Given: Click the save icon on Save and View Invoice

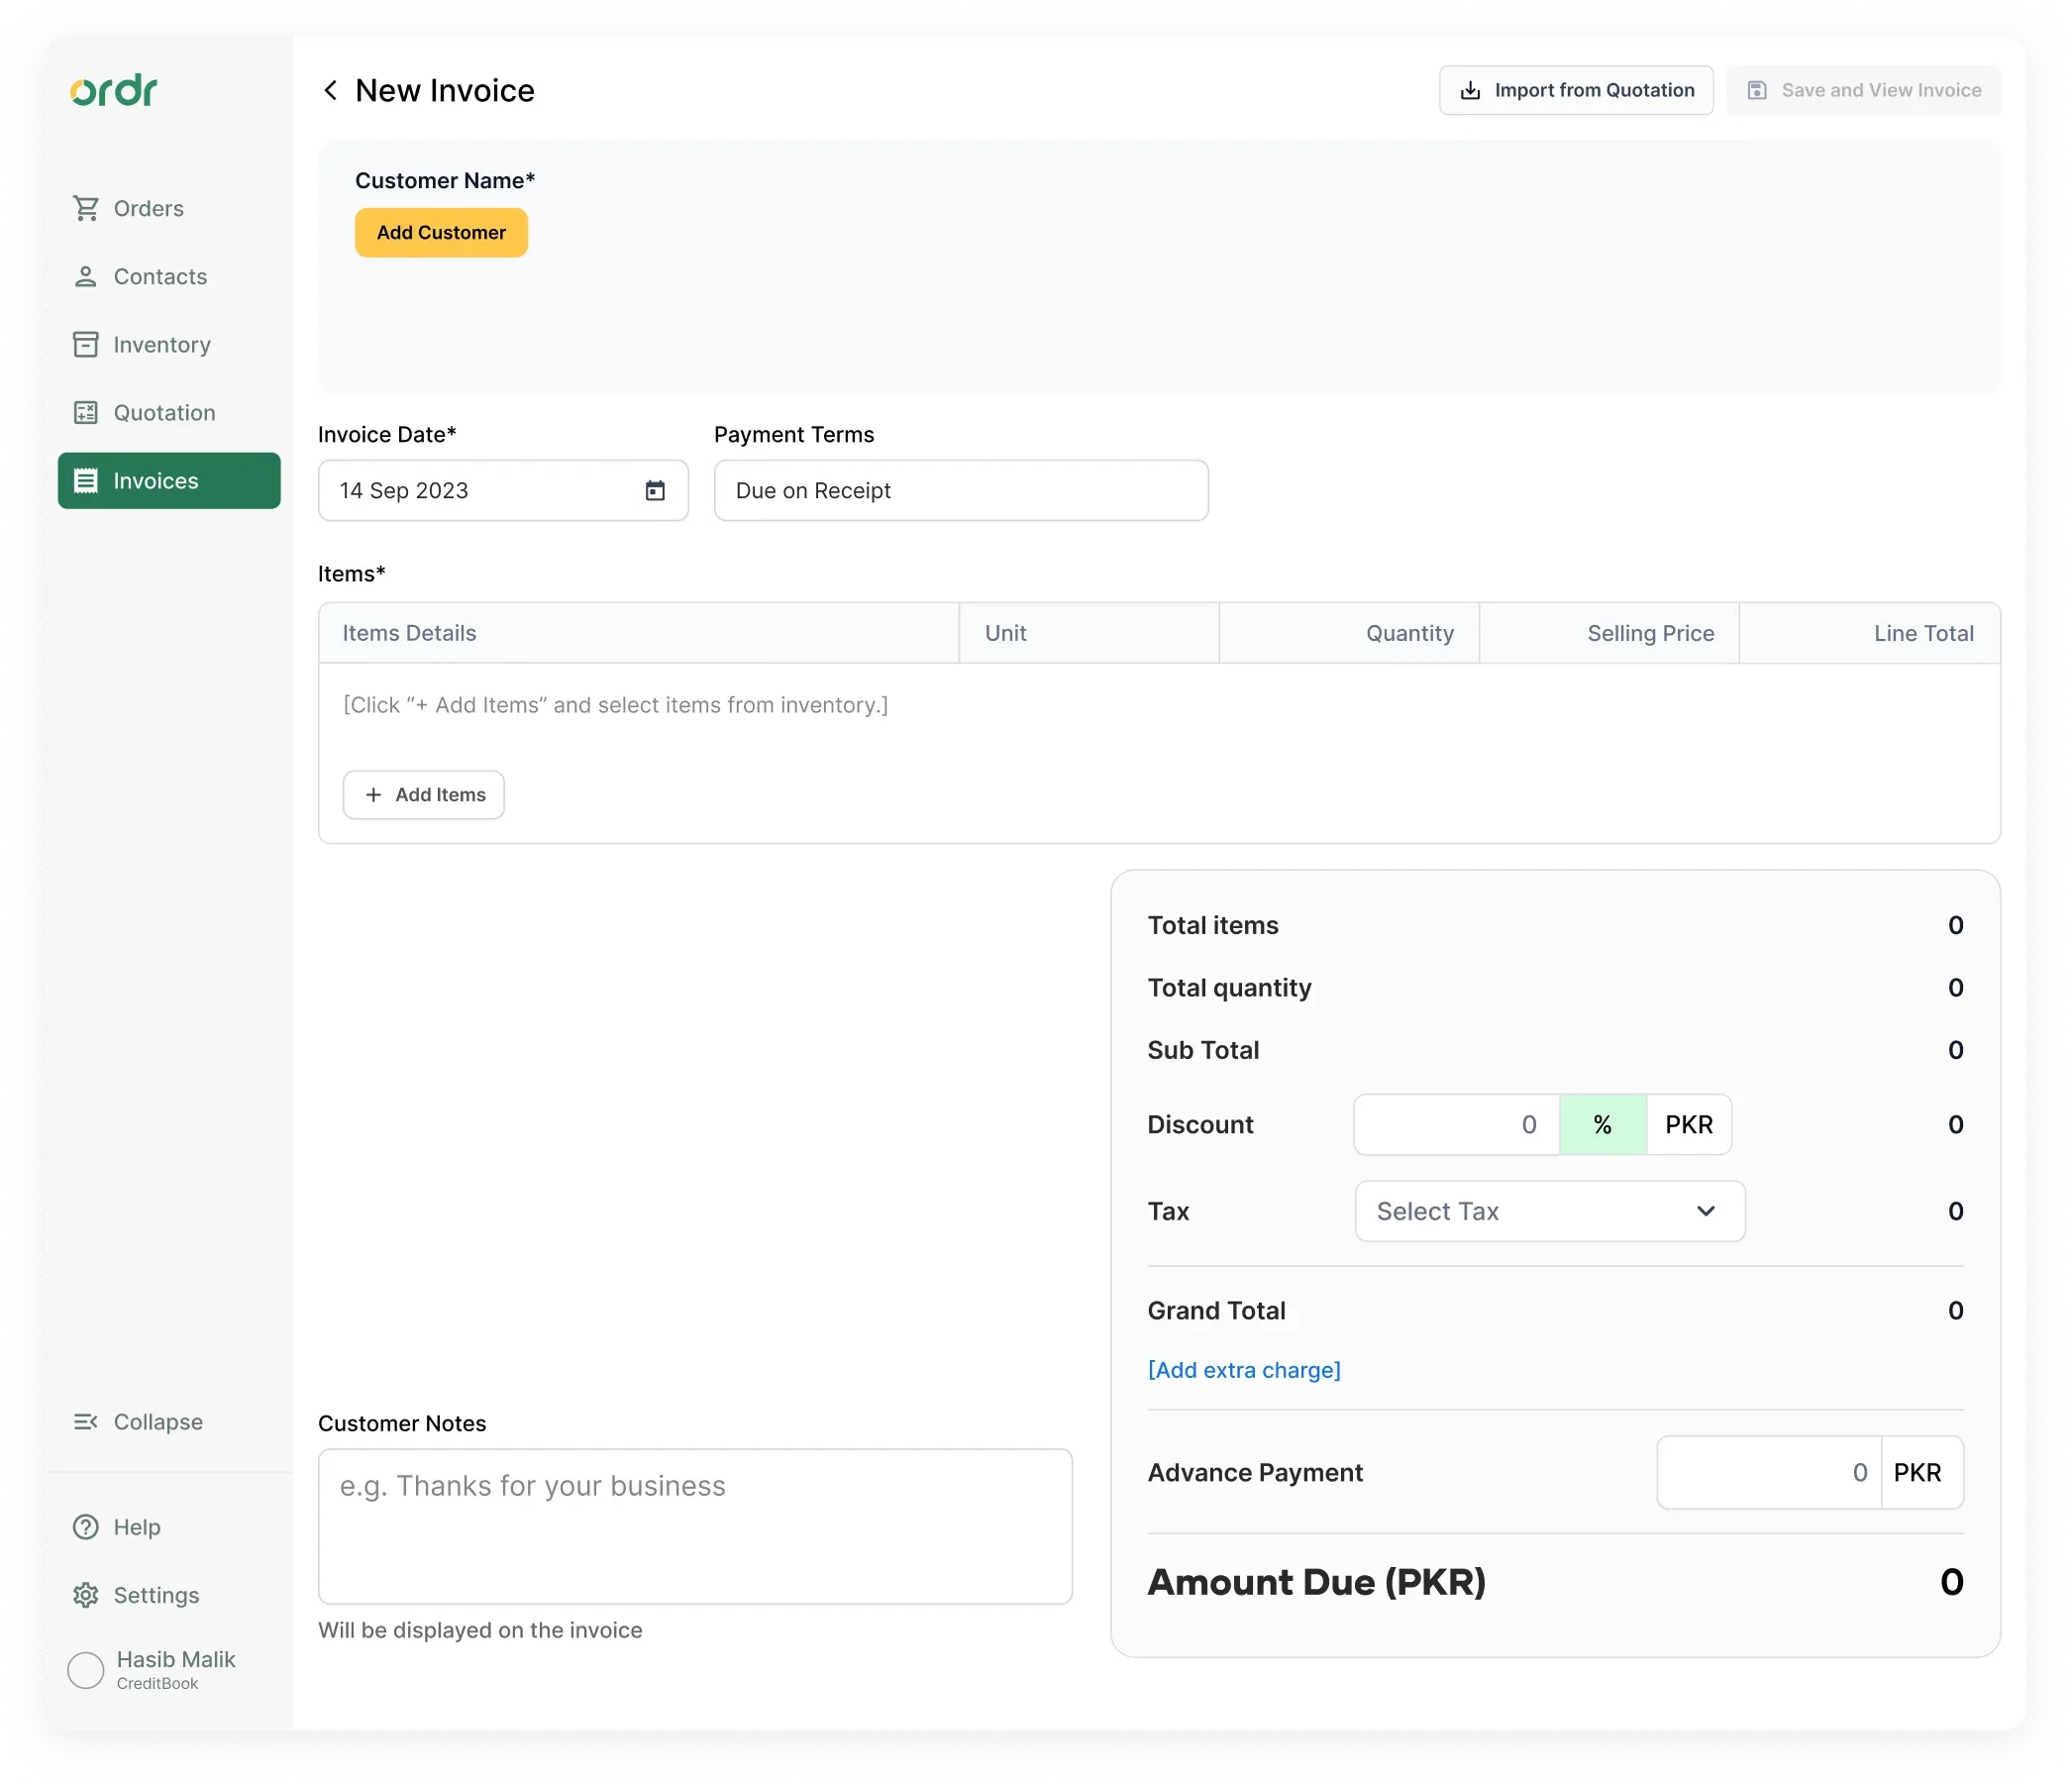Looking at the screenshot, I should click(1757, 90).
